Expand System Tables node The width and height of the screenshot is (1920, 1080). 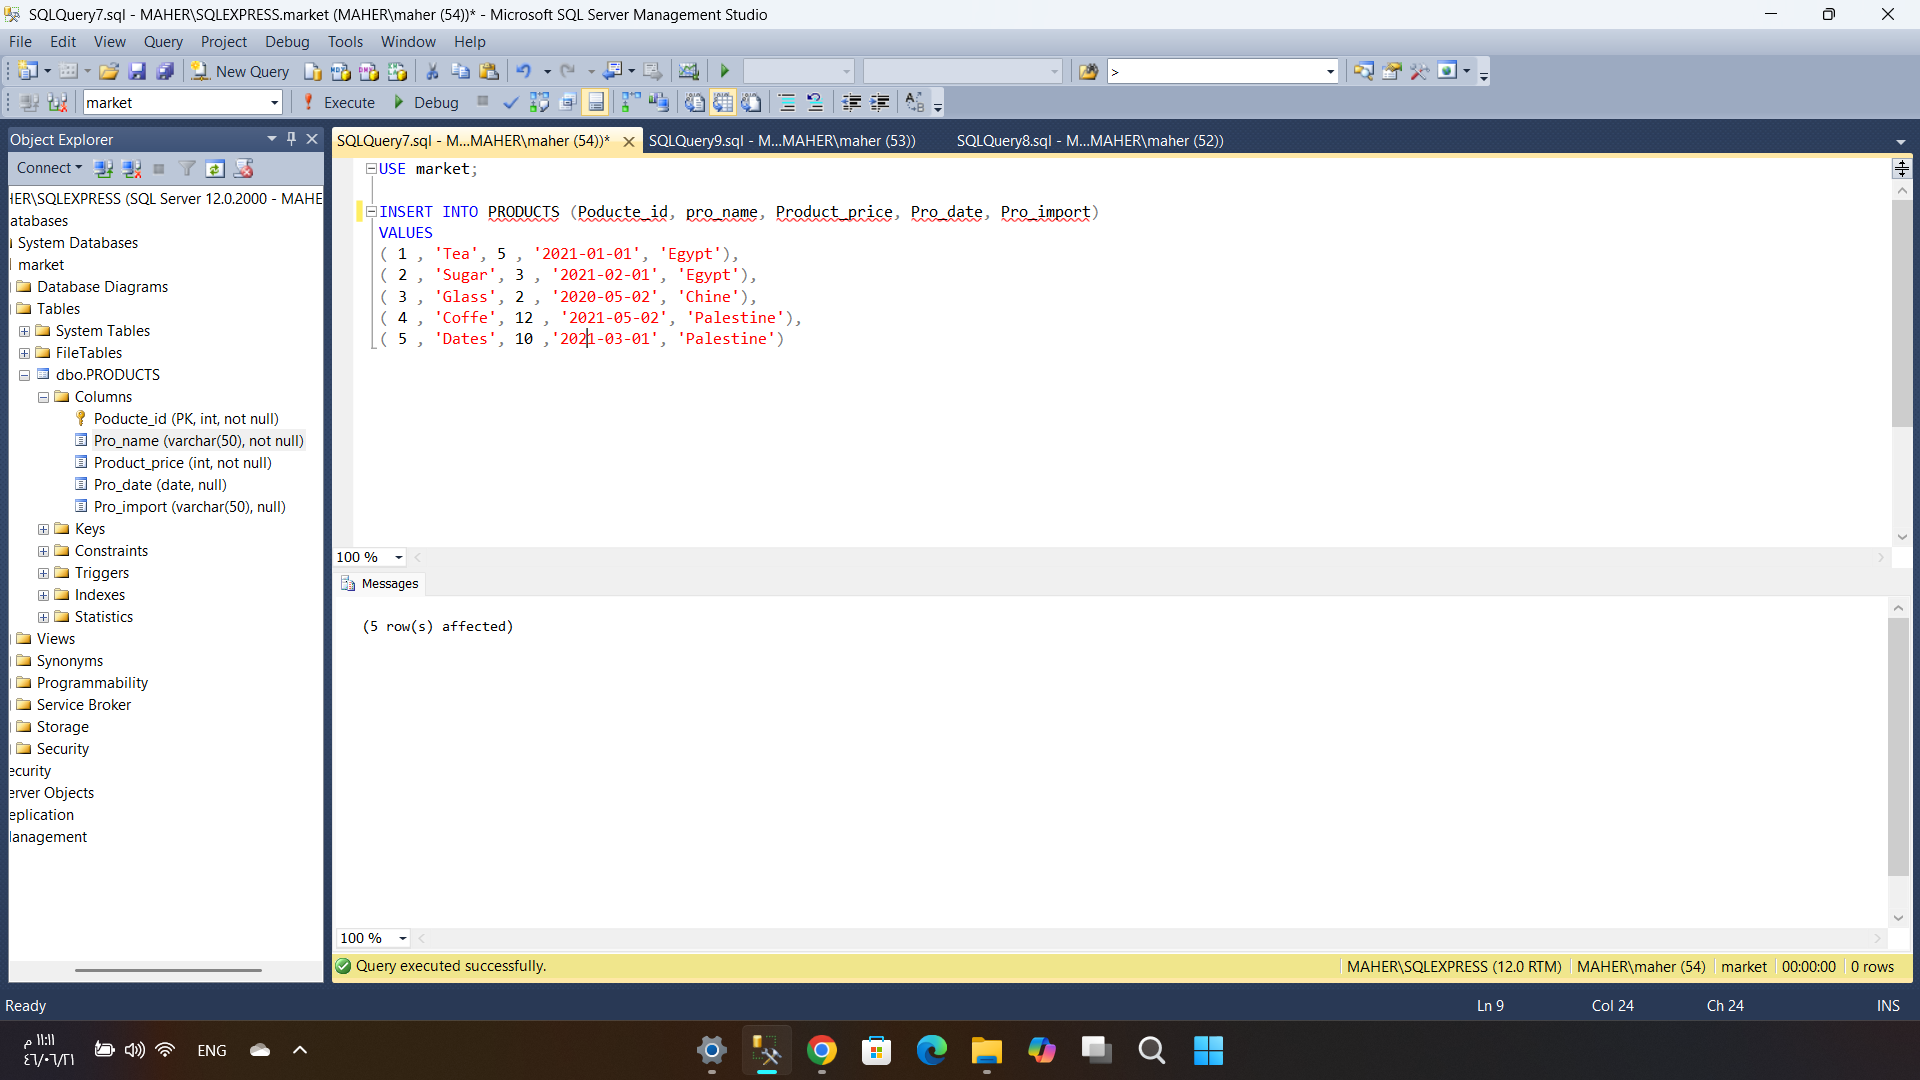(24, 331)
